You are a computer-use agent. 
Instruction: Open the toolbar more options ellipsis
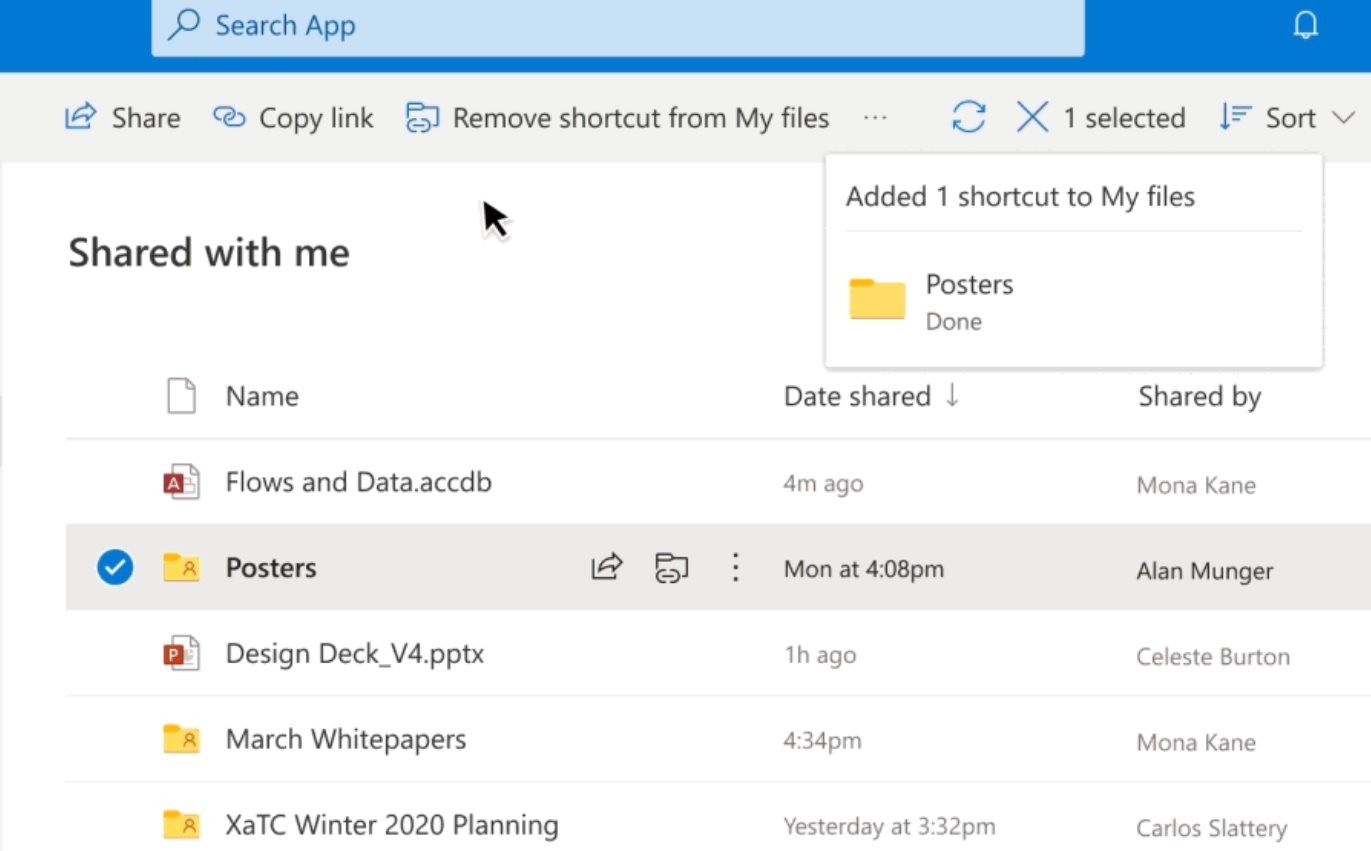[875, 118]
